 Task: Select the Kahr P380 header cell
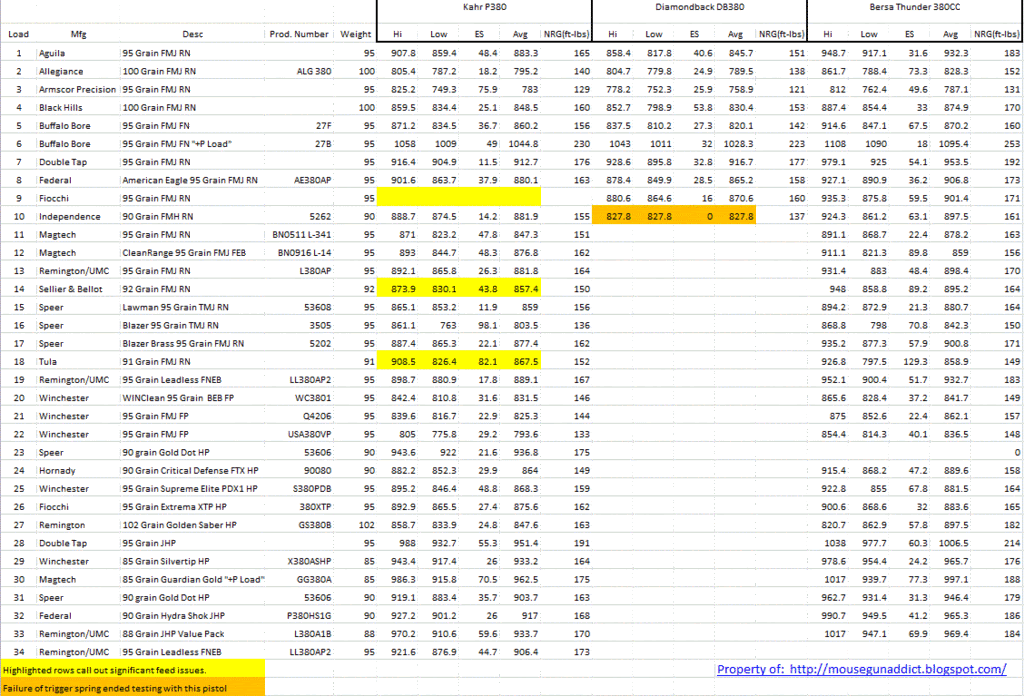coord(484,7)
